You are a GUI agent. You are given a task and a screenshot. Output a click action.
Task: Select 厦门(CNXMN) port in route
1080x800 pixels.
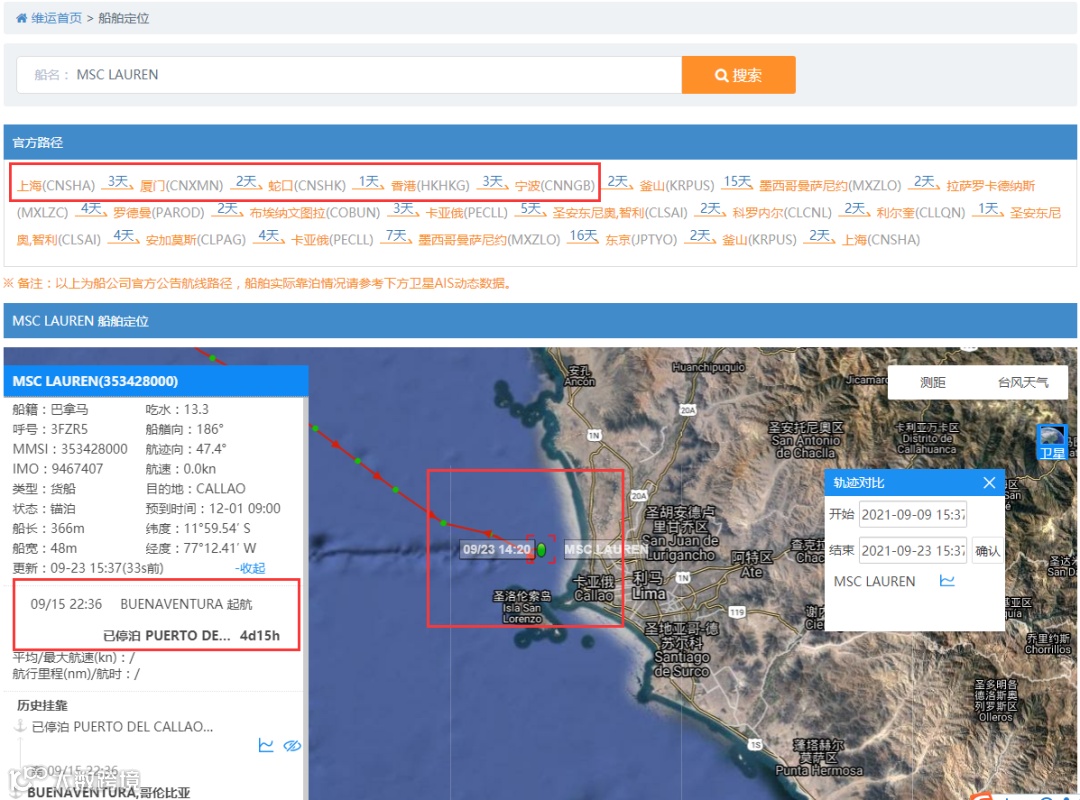[x=181, y=185]
